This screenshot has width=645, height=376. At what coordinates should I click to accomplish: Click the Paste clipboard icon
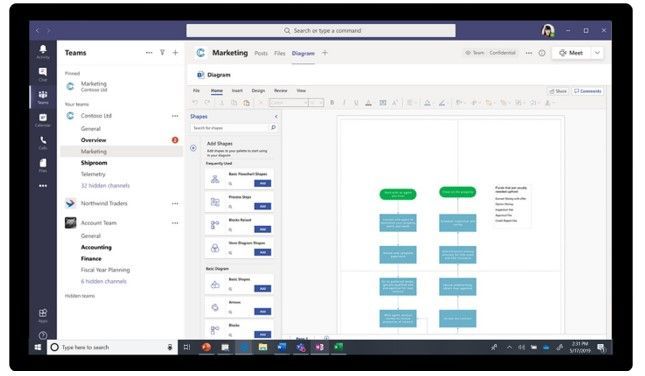coord(246,102)
